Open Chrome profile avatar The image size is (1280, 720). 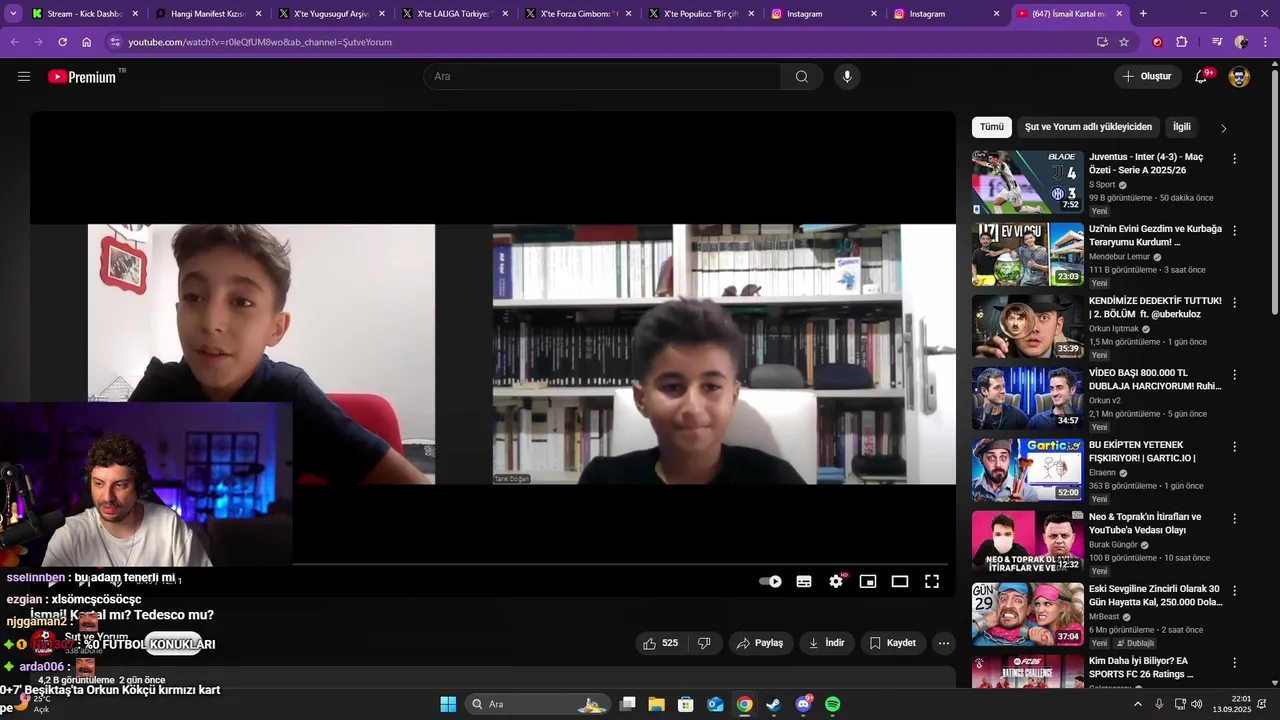pos(1241,42)
